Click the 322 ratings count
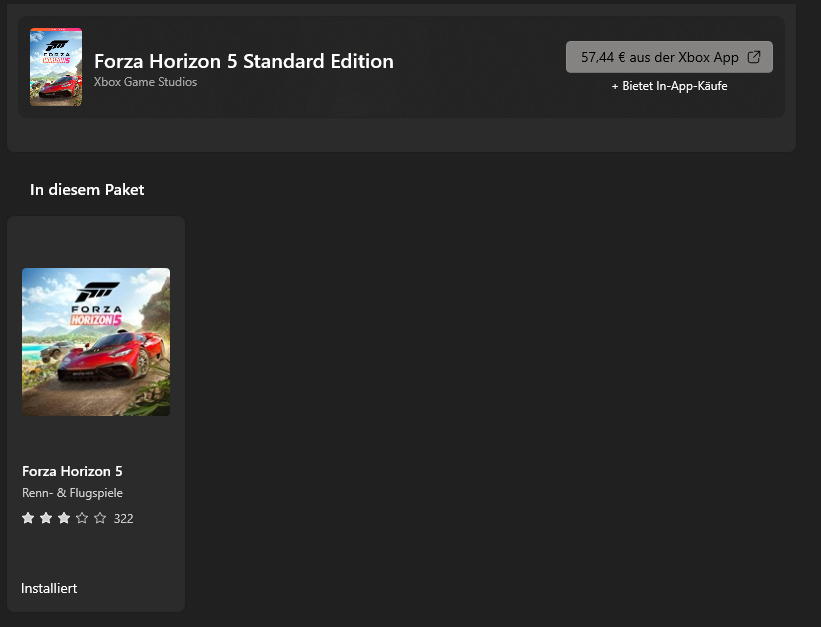This screenshot has width=821, height=627. 124,519
